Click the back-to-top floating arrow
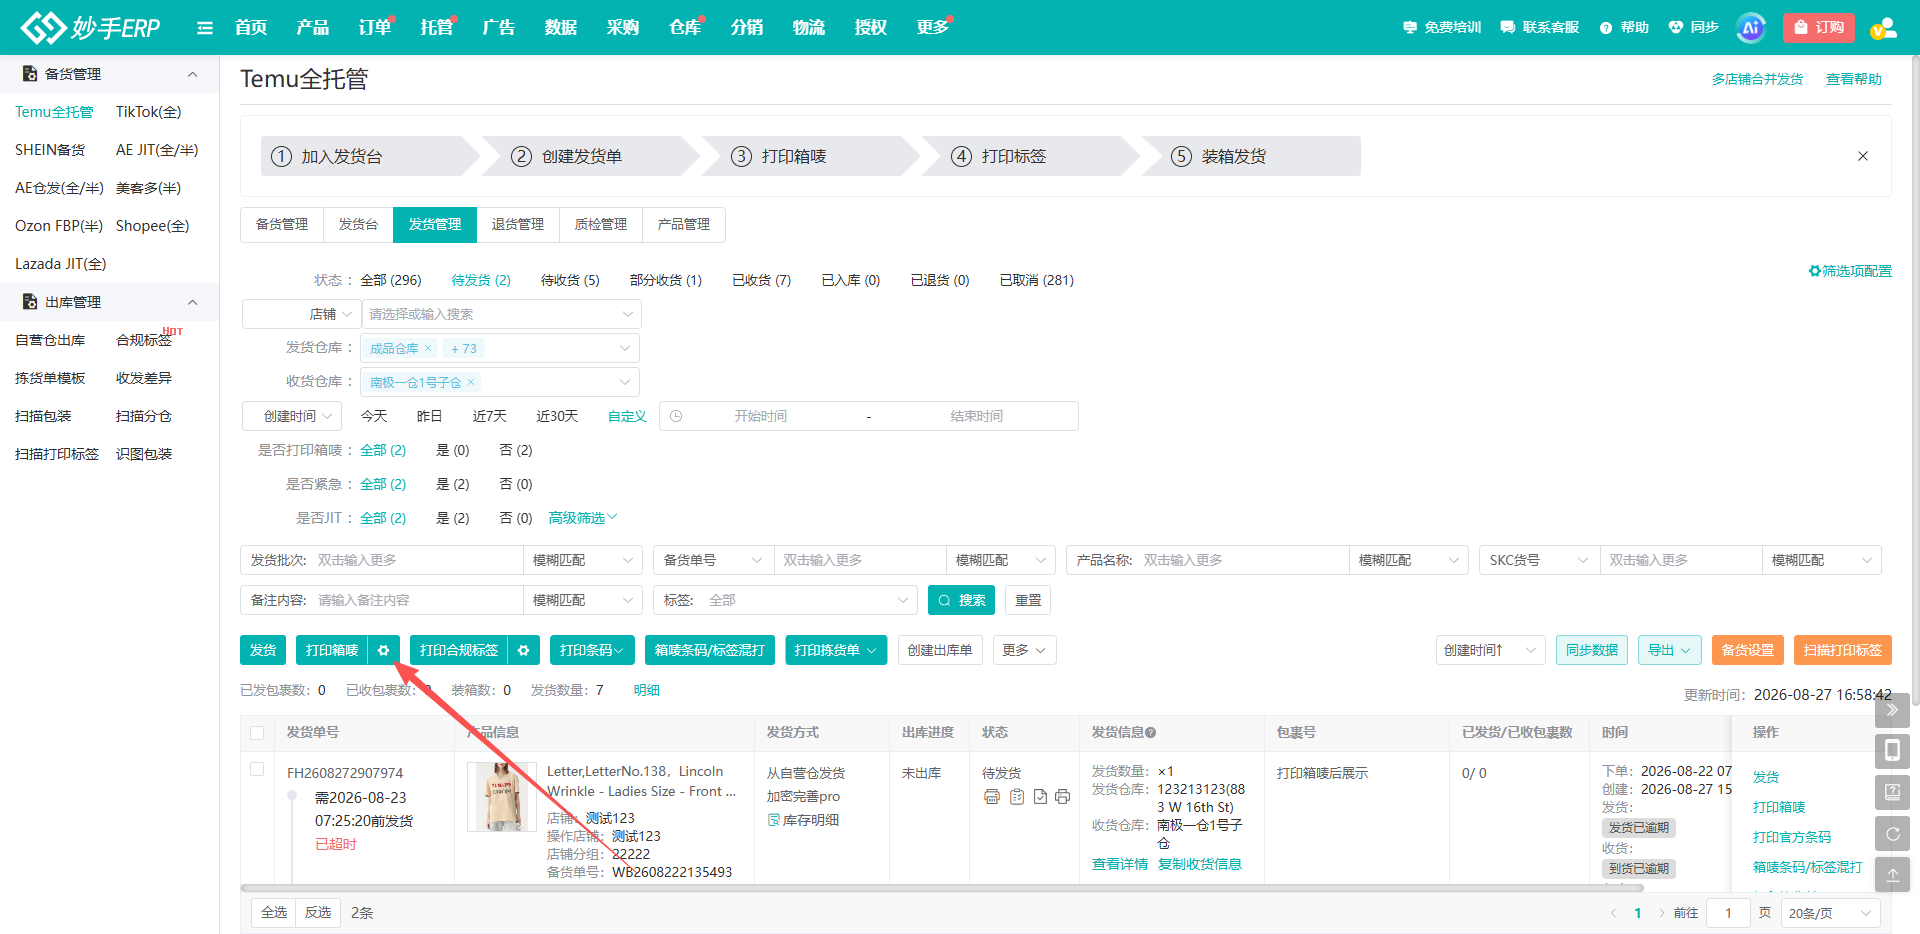Viewport: 1920px width, 934px height. coord(1892,874)
